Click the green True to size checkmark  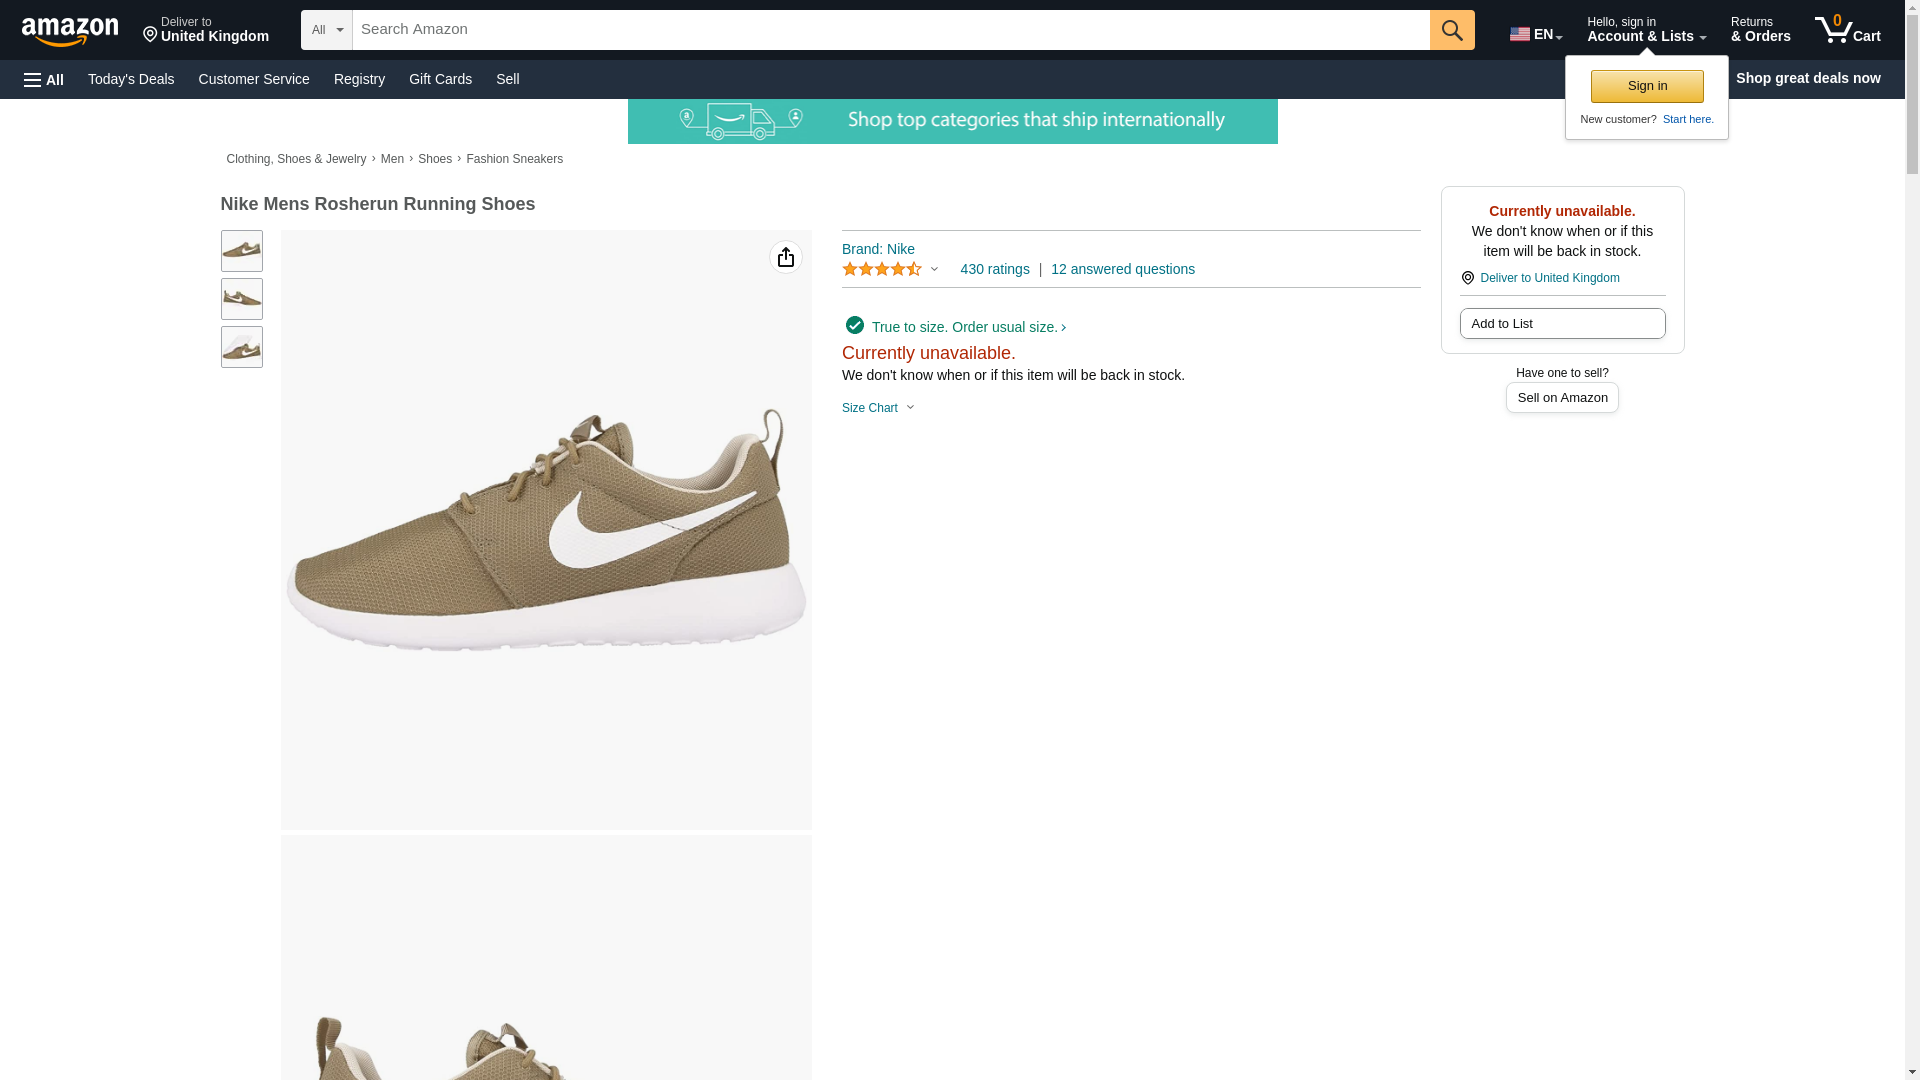coord(854,326)
